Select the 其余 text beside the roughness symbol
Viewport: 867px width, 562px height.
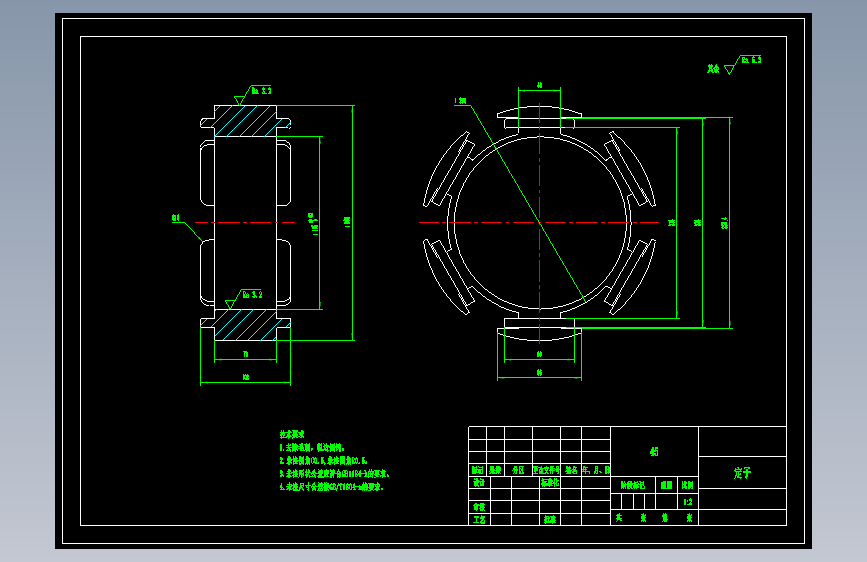click(713, 69)
